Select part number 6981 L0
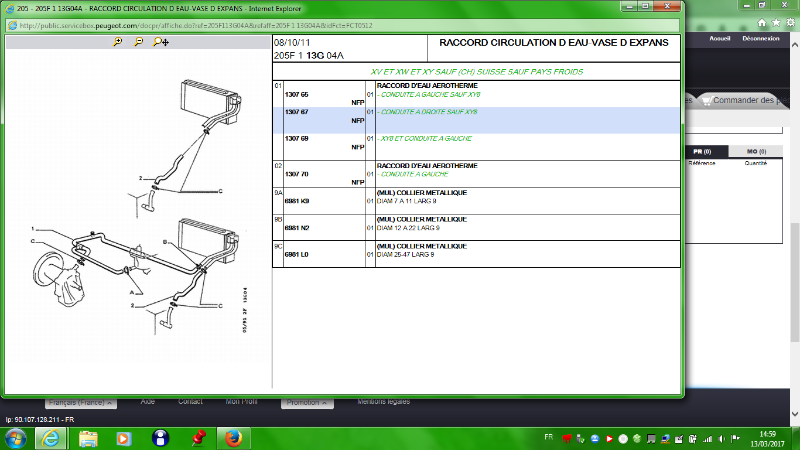 click(x=296, y=254)
